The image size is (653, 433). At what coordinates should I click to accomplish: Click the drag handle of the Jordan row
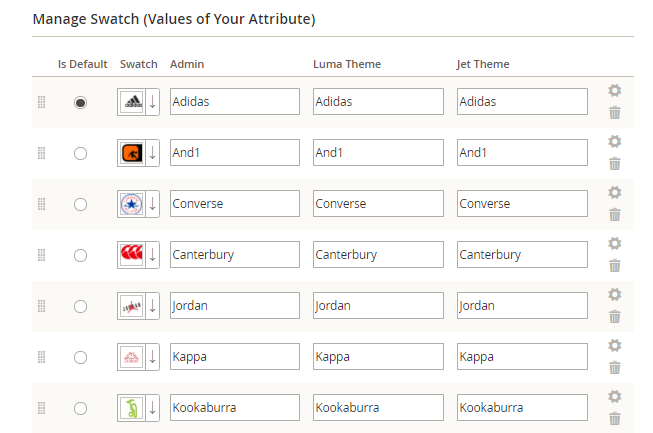[41, 306]
